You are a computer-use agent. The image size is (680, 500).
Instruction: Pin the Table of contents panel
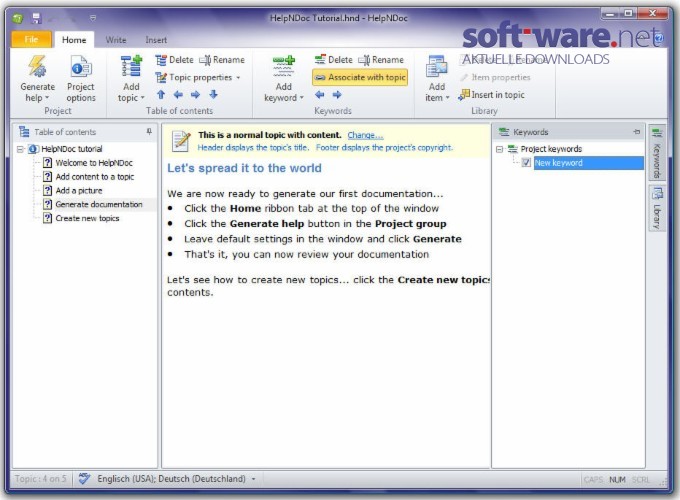click(149, 131)
